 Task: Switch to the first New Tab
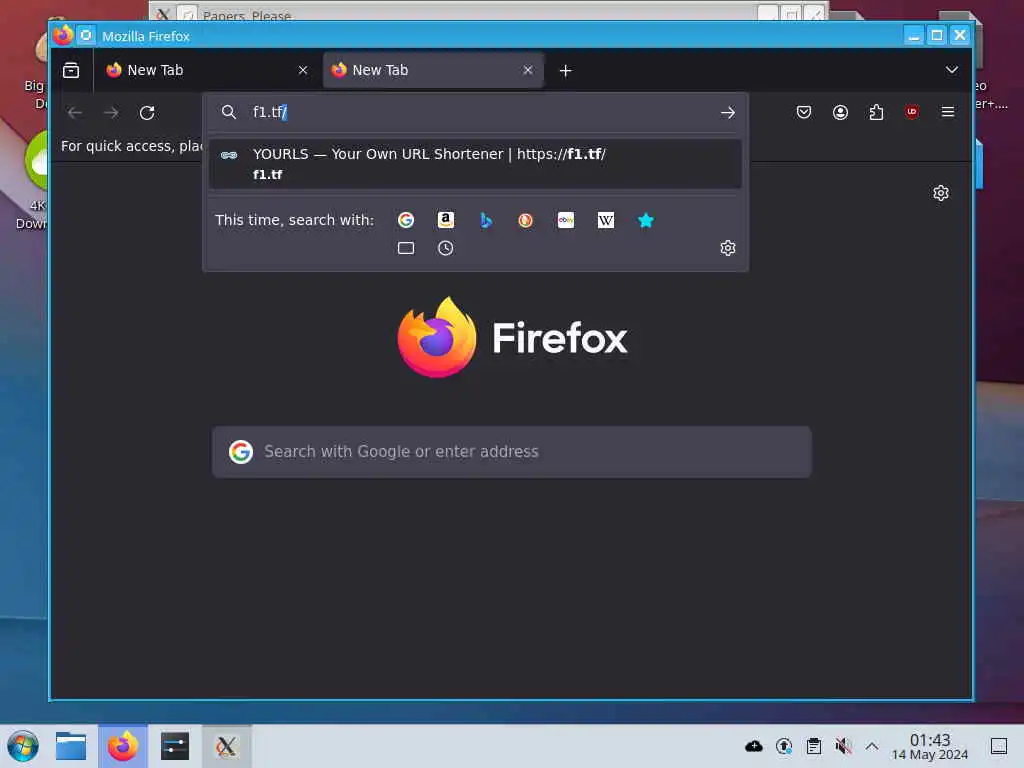(x=208, y=70)
